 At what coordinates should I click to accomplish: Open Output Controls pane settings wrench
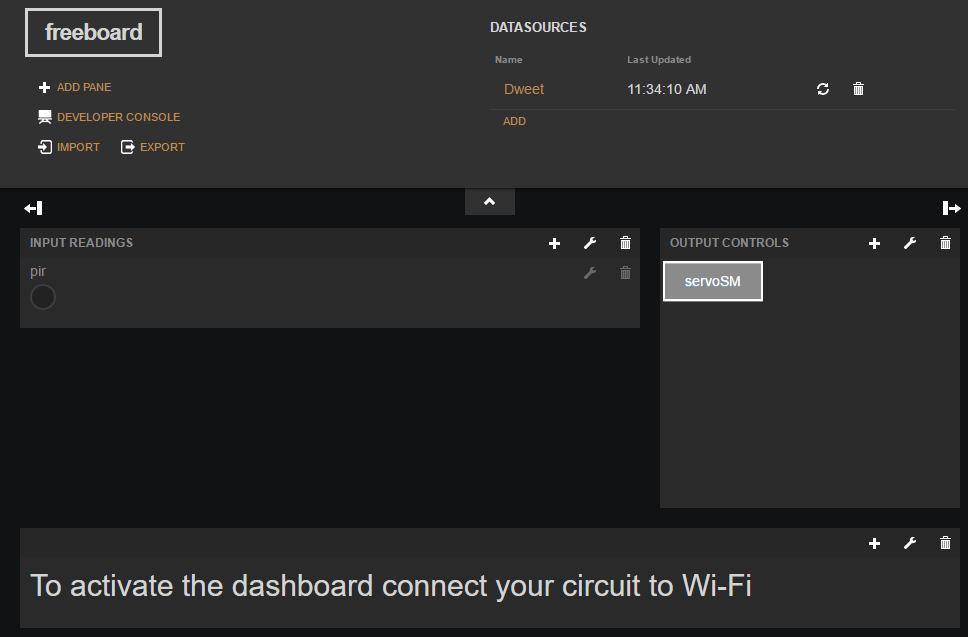click(910, 243)
